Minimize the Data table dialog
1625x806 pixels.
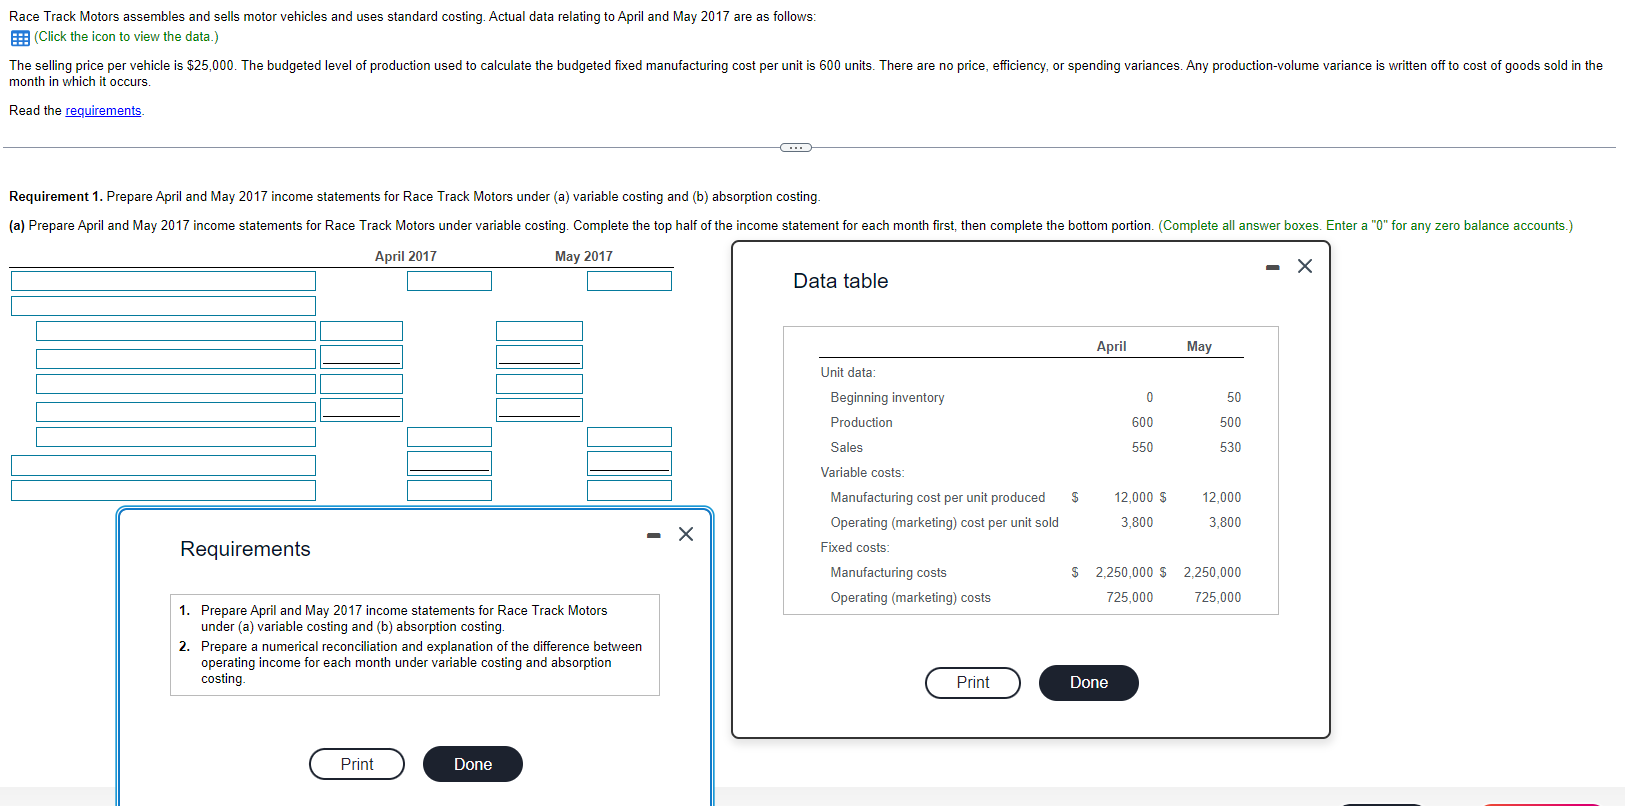(x=1272, y=267)
